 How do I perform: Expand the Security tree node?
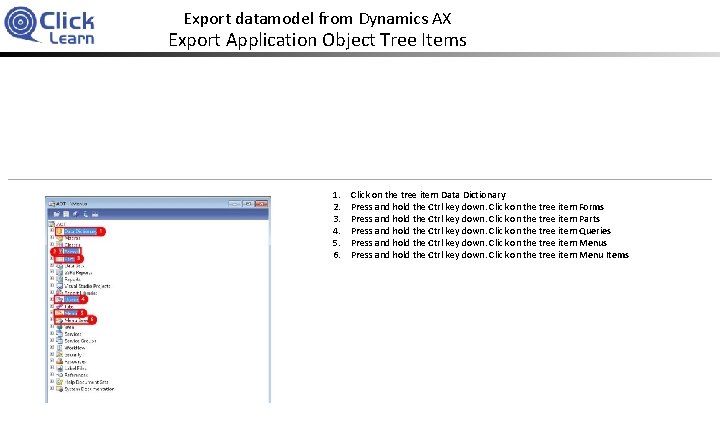click(x=52, y=354)
